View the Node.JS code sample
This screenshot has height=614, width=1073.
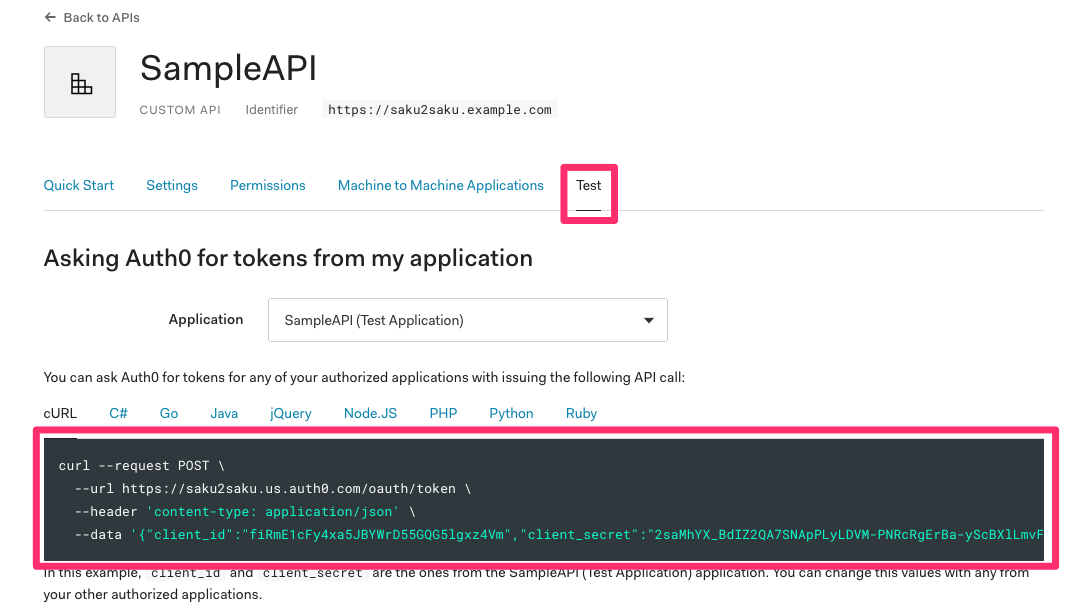pos(370,413)
